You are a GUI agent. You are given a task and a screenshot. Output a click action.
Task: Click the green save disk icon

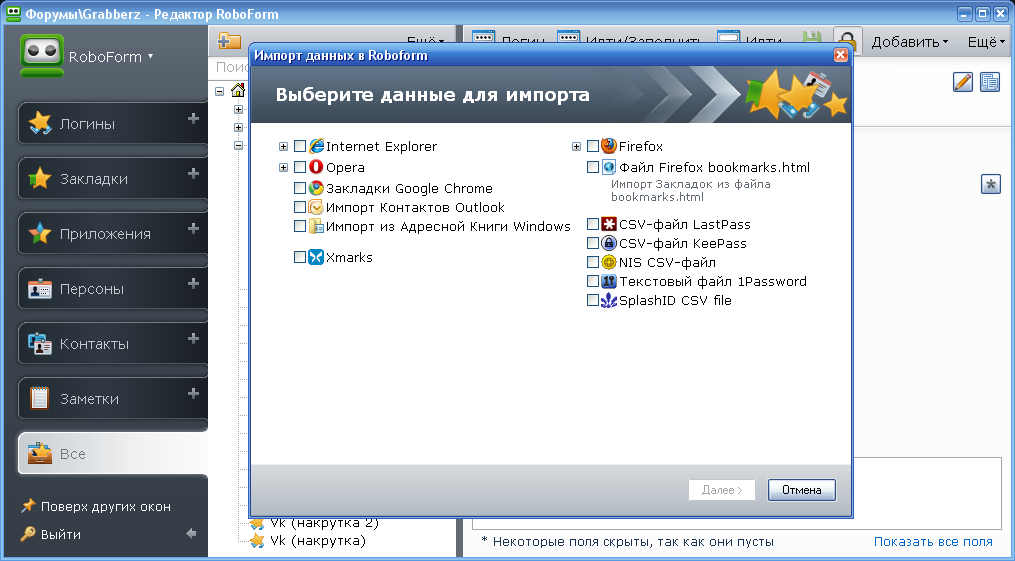(812, 39)
